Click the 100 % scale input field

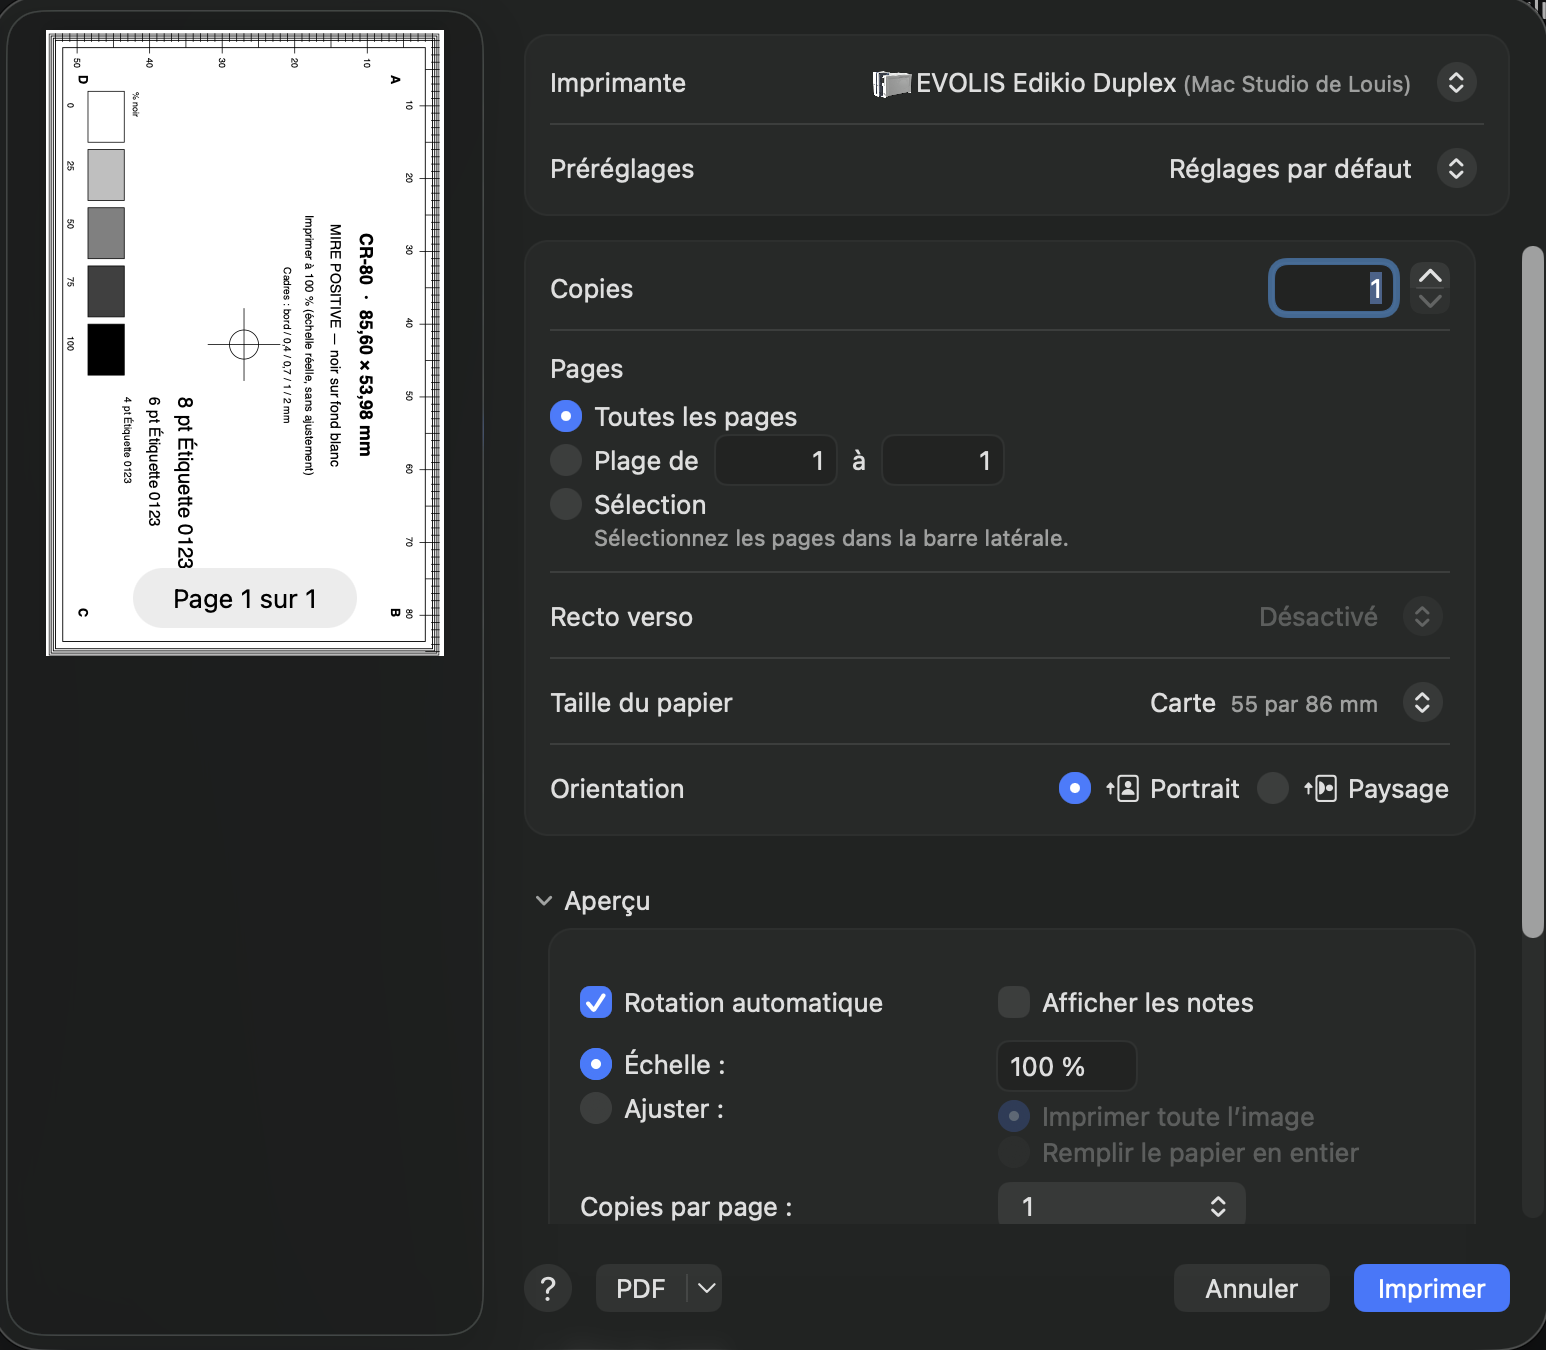1066,1066
